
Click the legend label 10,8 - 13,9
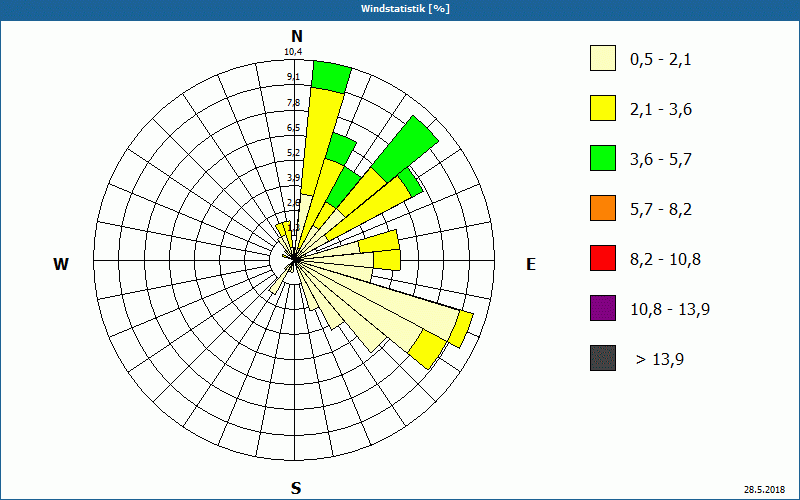(670, 310)
